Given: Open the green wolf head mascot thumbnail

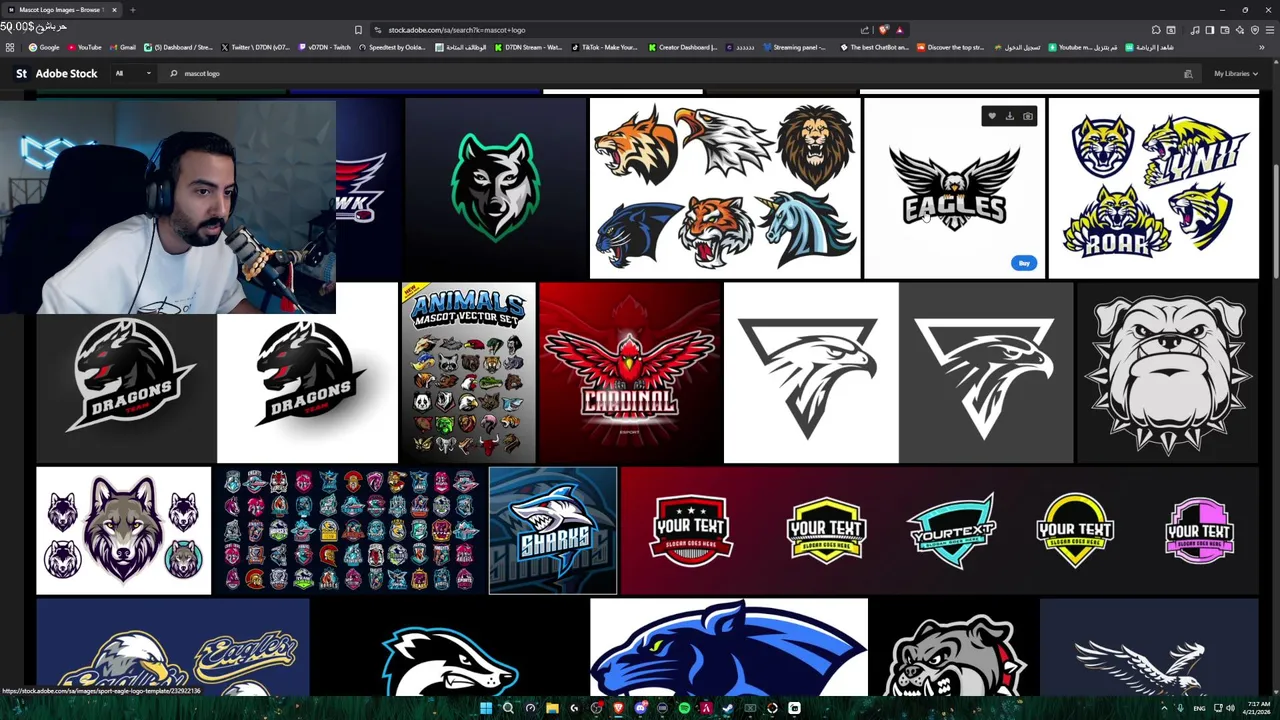Looking at the screenshot, I should [x=495, y=187].
